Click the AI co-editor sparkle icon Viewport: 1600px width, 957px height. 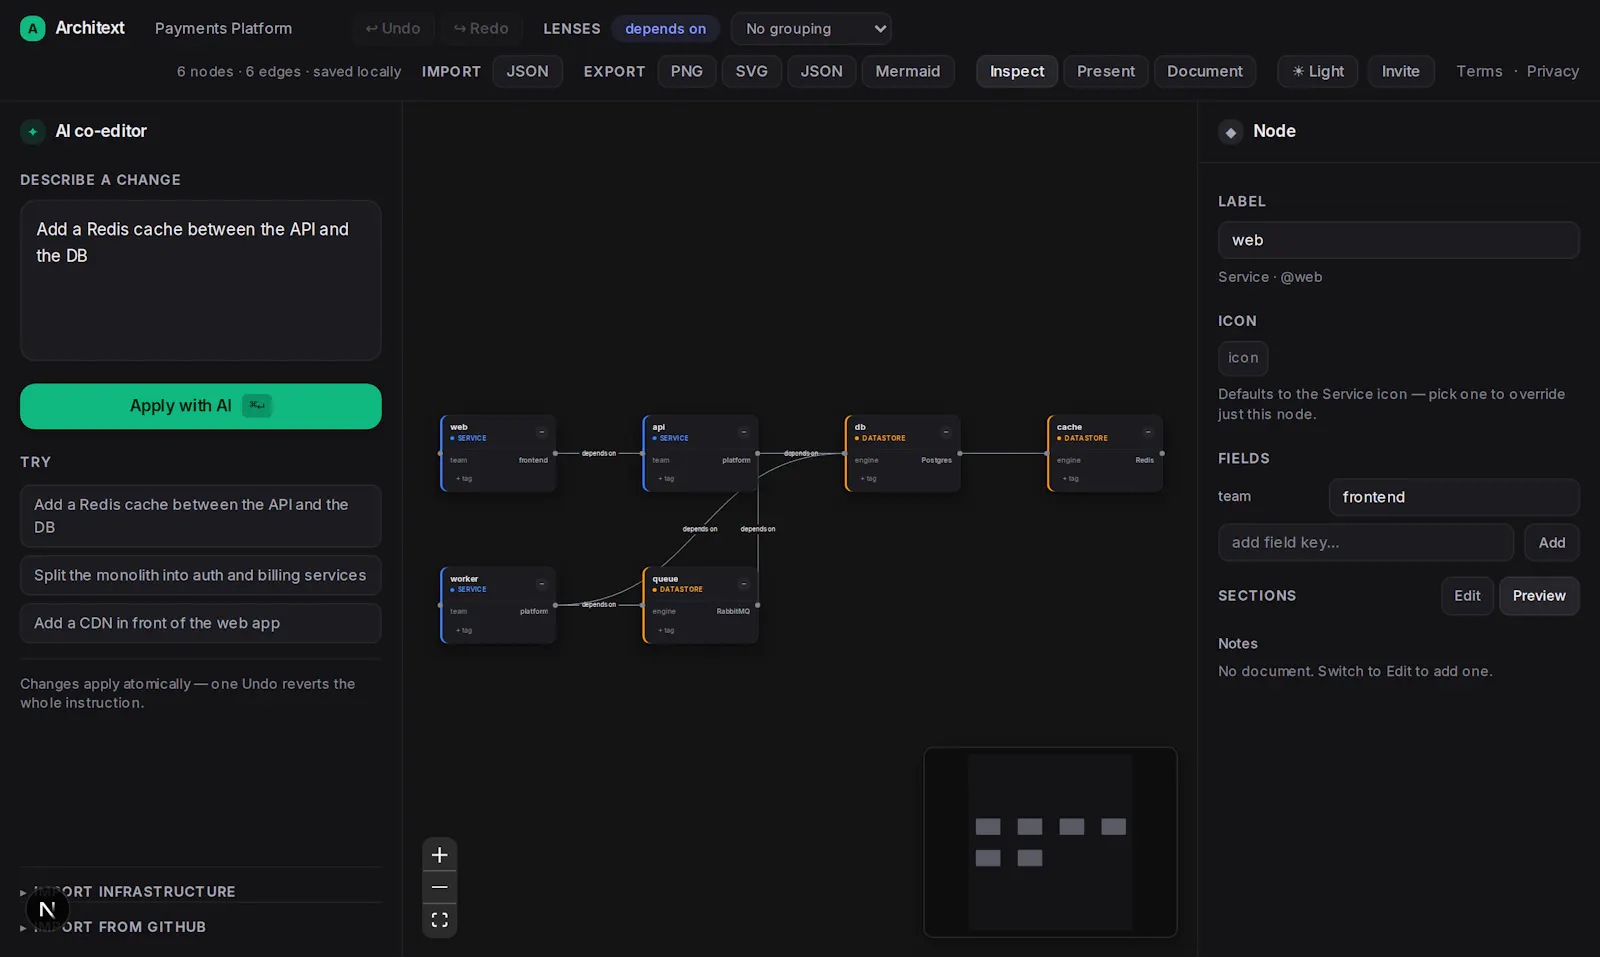[x=33, y=131]
